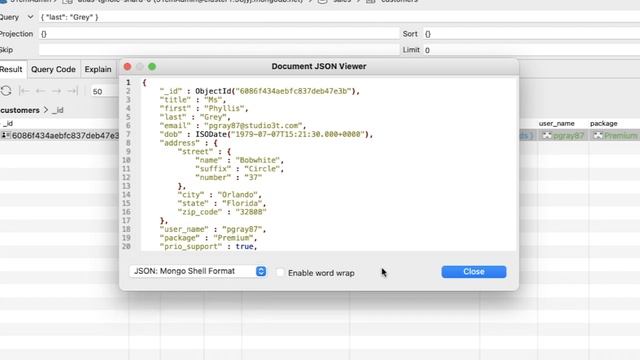Click the Query input field

[x=339, y=17]
